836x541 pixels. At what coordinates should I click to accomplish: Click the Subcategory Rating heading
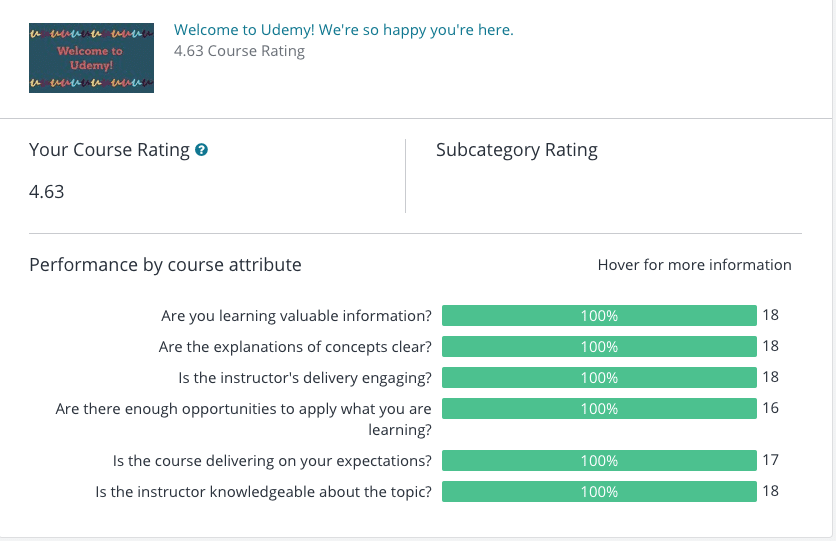tap(517, 150)
